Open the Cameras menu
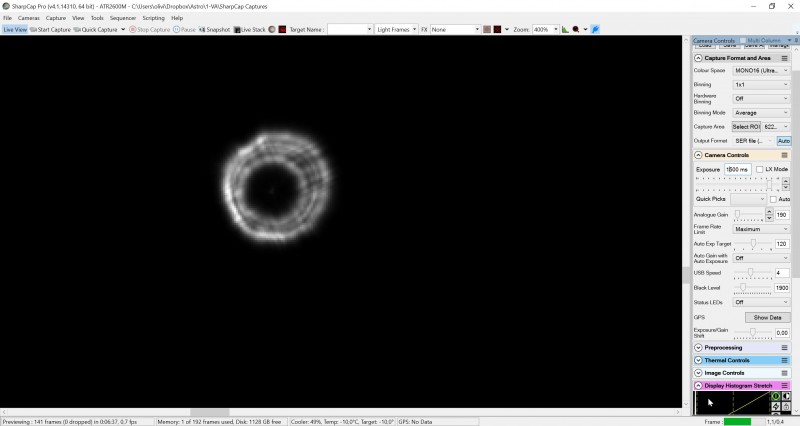Image resolution: width=800 pixels, height=426 pixels. tap(29, 18)
